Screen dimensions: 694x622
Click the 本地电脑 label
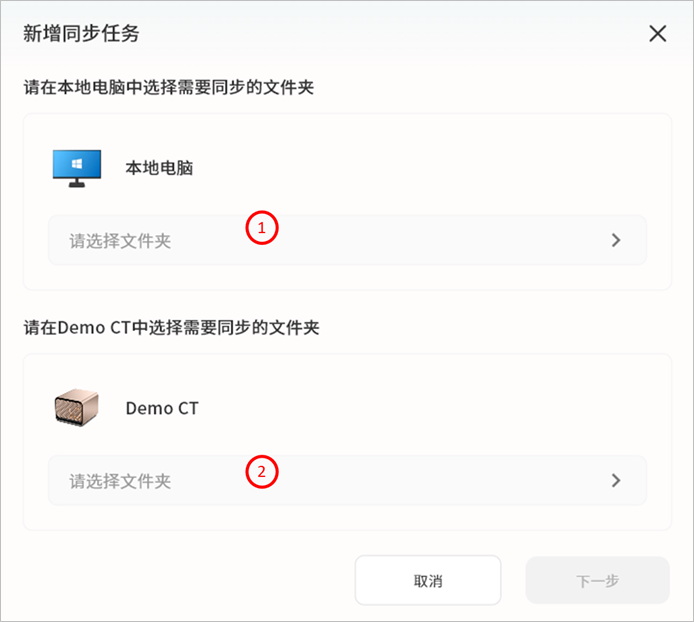click(159, 168)
